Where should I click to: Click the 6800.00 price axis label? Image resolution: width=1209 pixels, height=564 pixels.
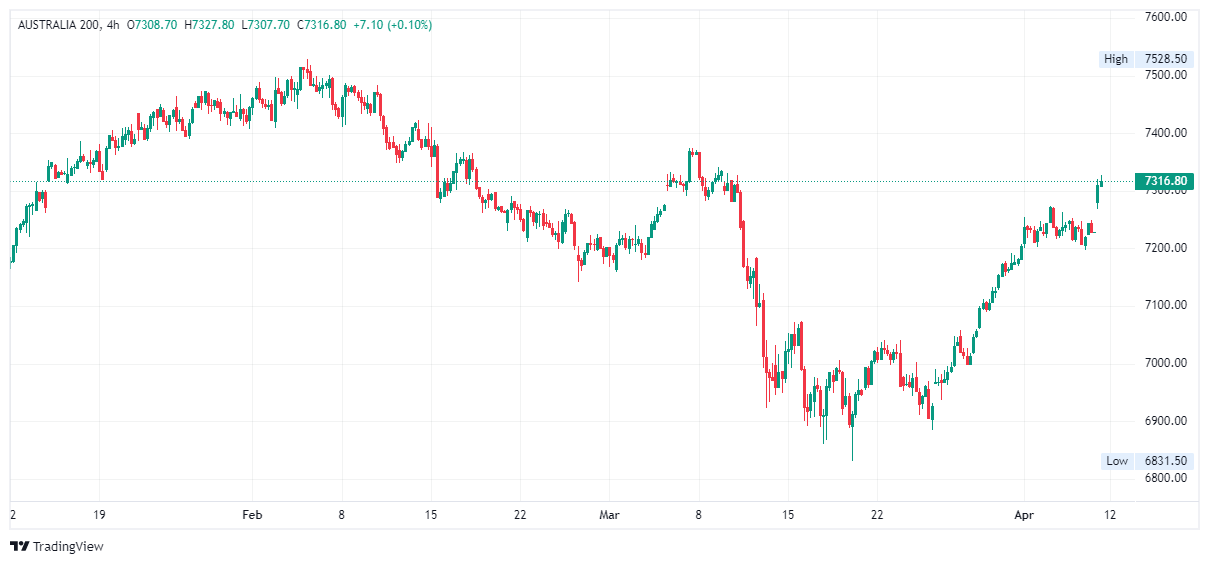(x=1165, y=478)
